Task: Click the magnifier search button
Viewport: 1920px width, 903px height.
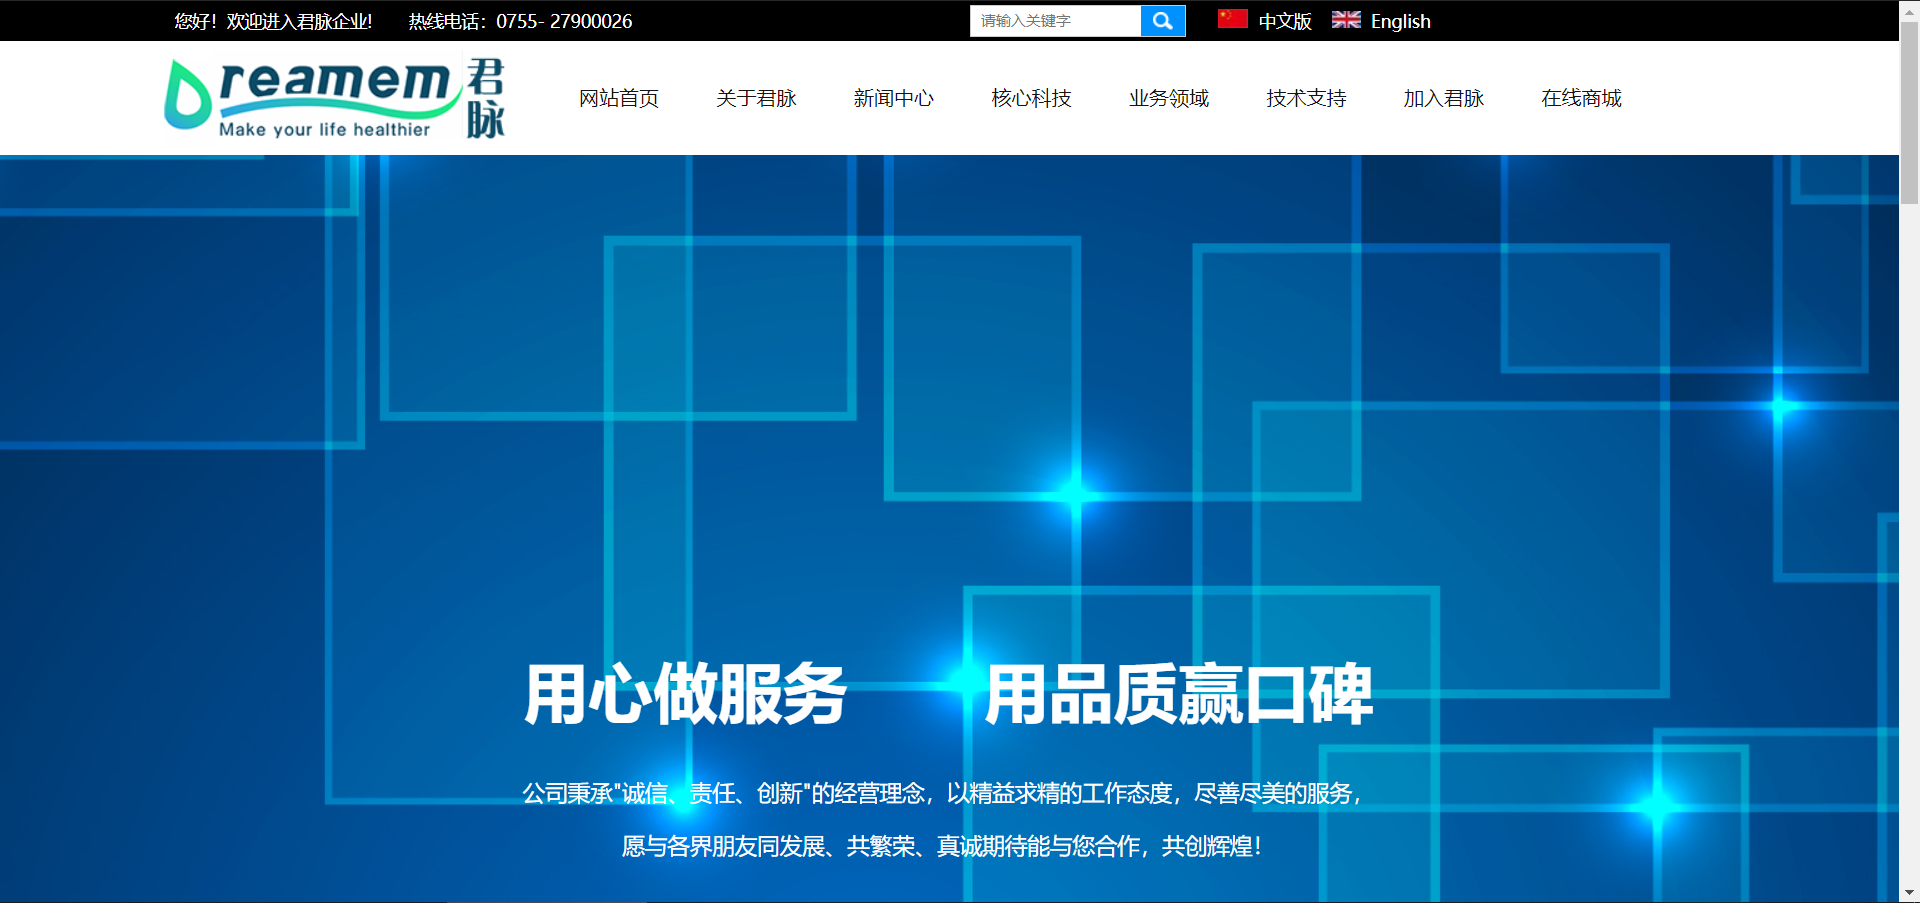Action: (1162, 21)
